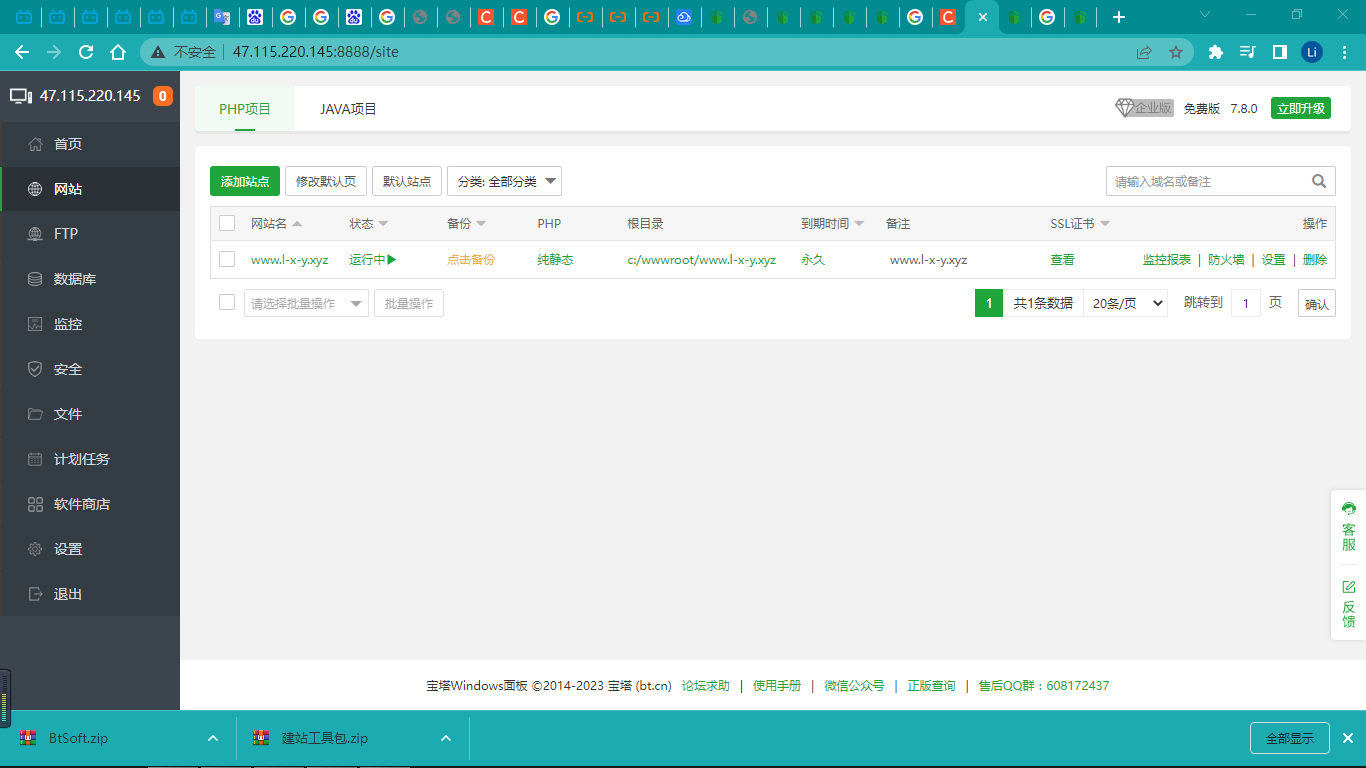Sort by 到期时间 column header
This screenshot has height=768, width=1366.
click(832, 224)
